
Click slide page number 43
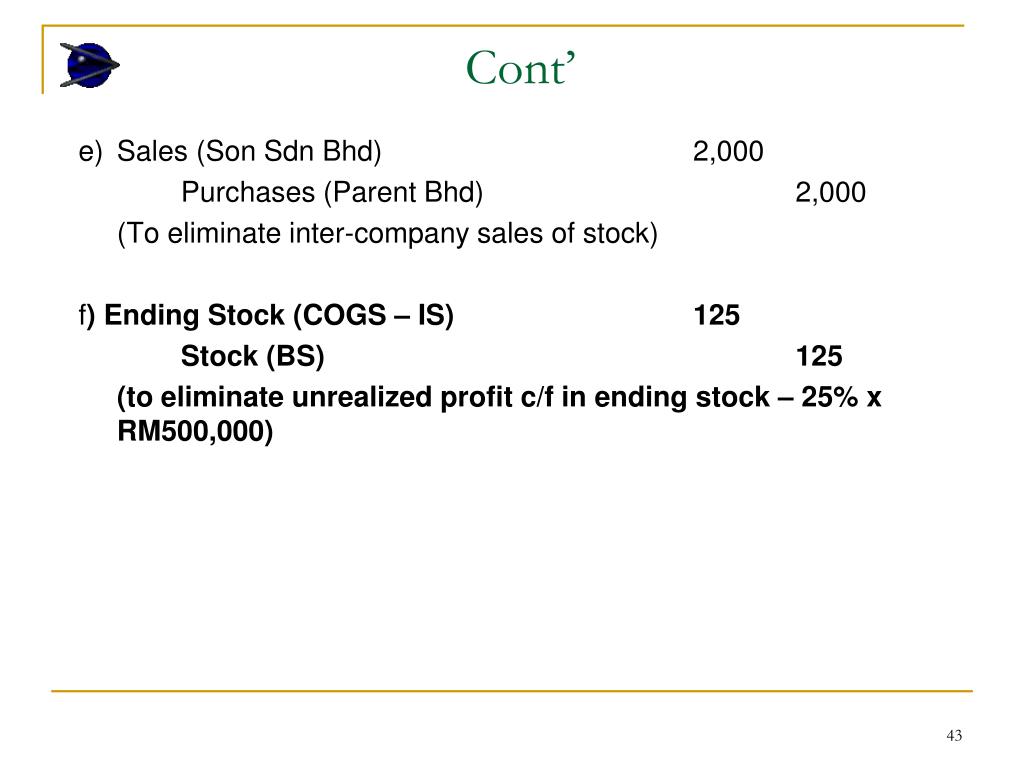click(954, 735)
